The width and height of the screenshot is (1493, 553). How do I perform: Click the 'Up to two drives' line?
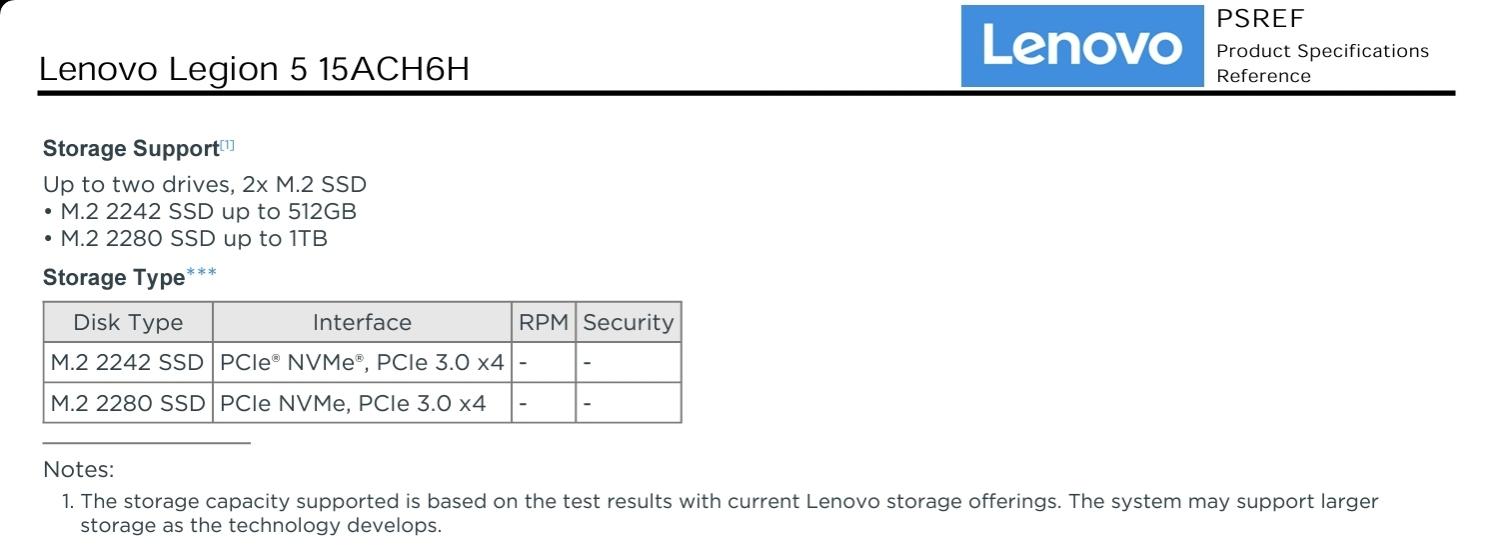[x=204, y=185]
